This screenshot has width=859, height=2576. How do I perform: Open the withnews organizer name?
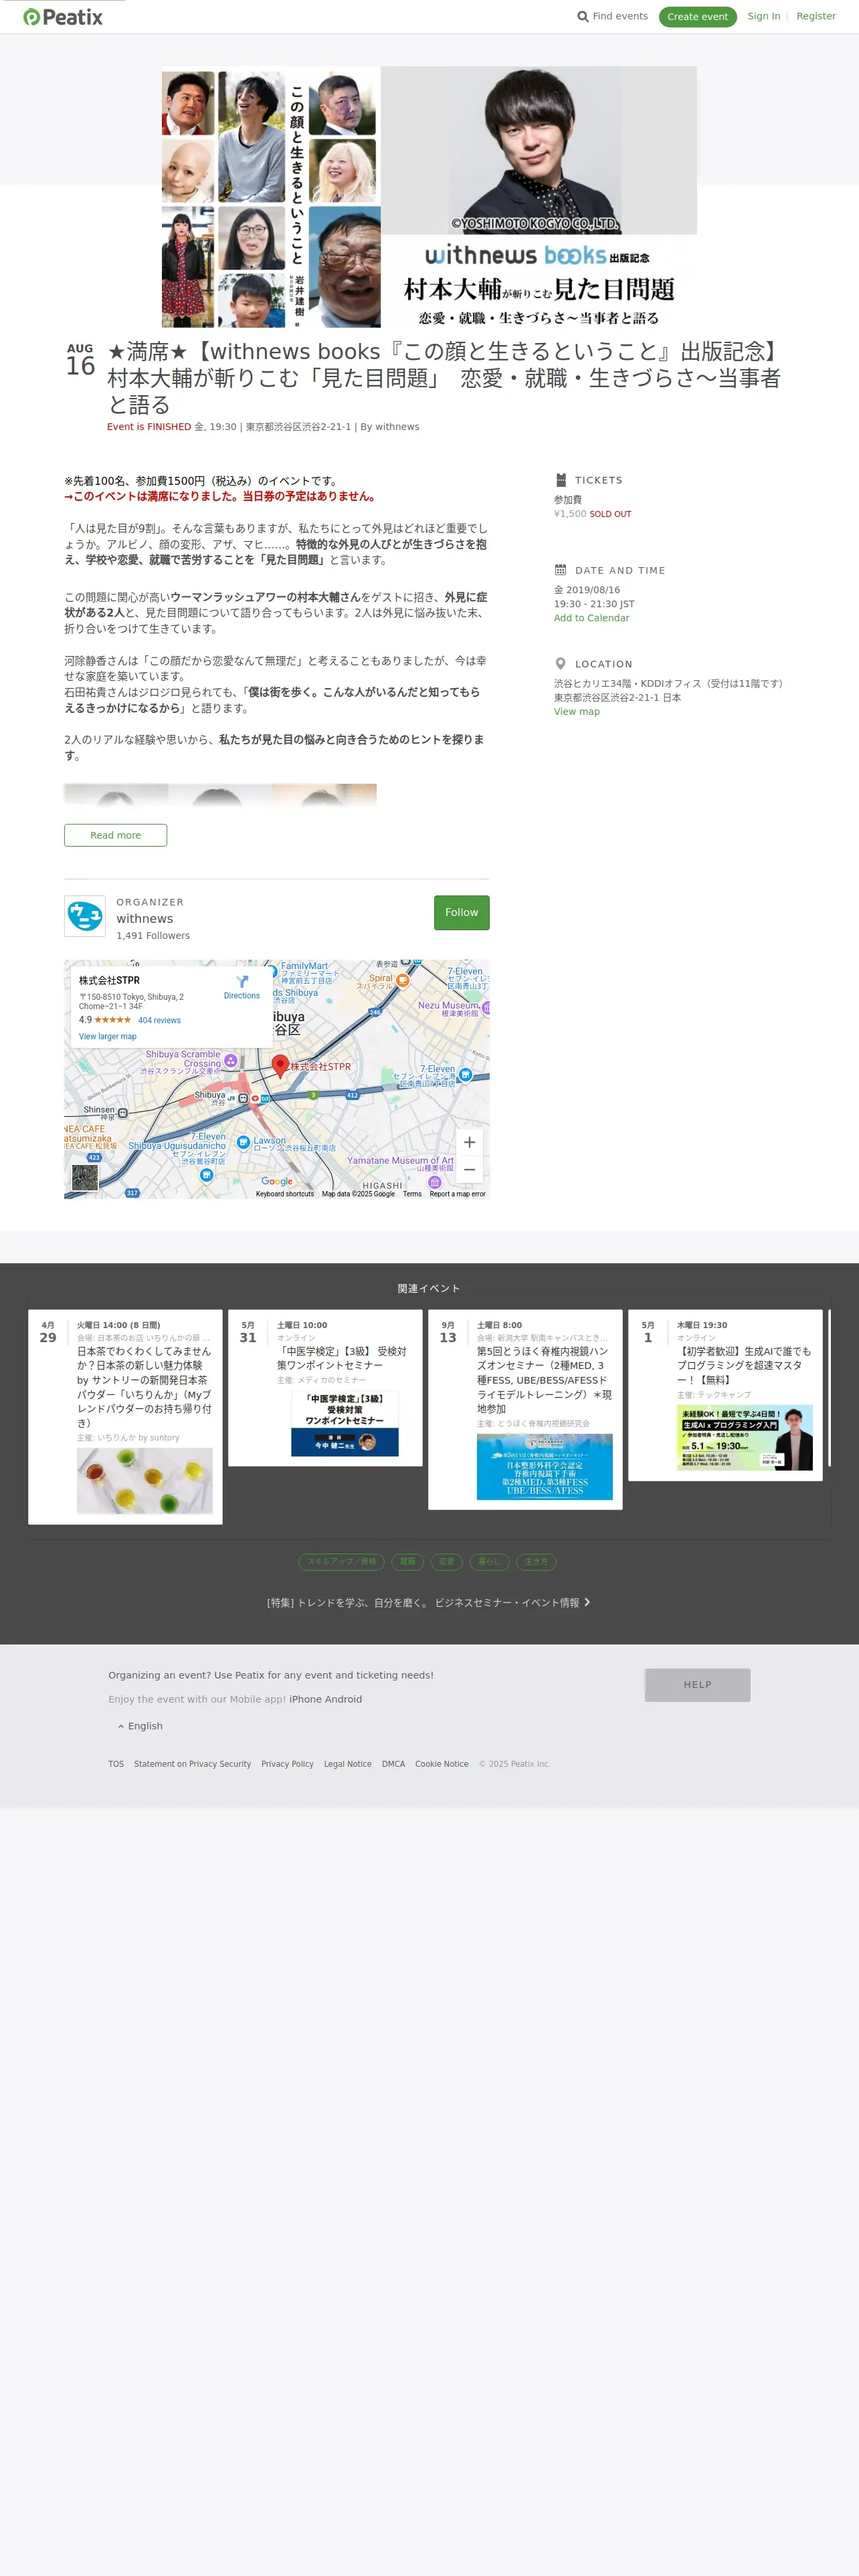(x=145, y=919)
